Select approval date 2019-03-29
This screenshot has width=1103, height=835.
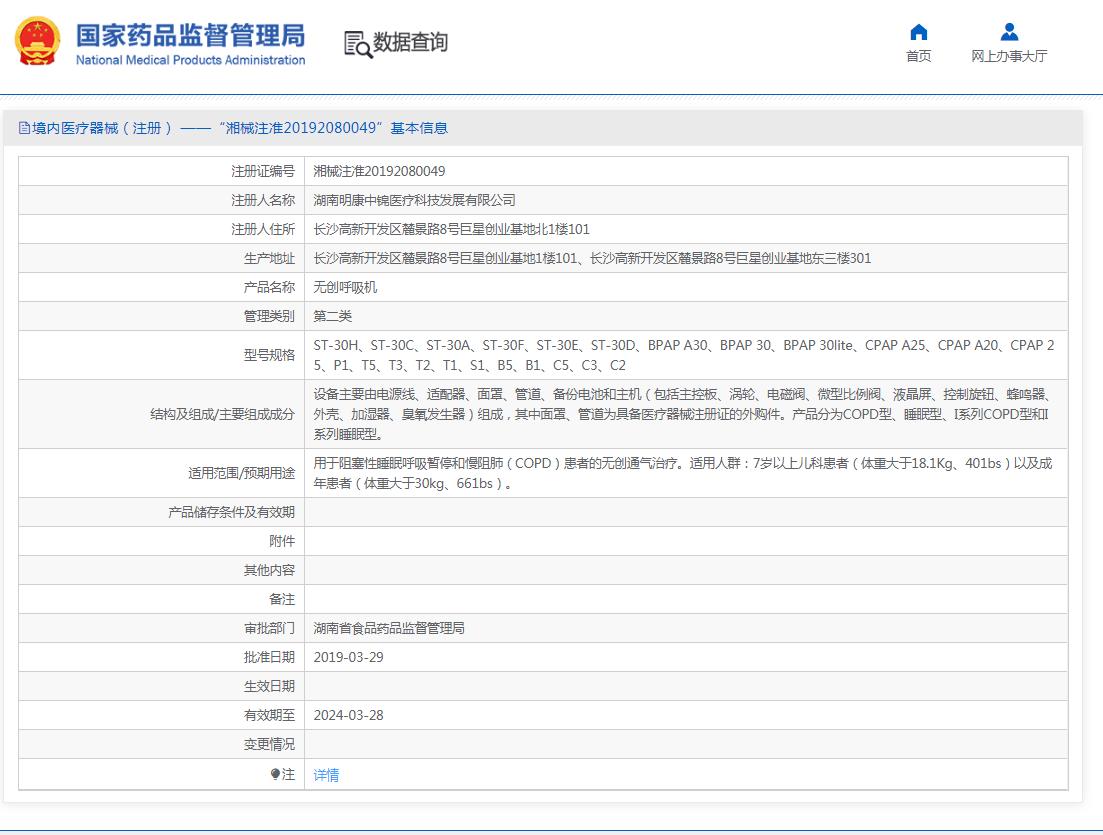(x=348, y=657)
